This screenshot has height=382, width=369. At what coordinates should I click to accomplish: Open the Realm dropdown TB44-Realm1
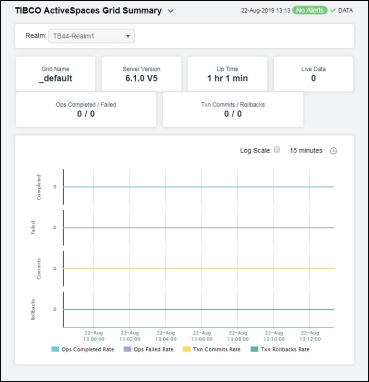click(x=91, y=36)
